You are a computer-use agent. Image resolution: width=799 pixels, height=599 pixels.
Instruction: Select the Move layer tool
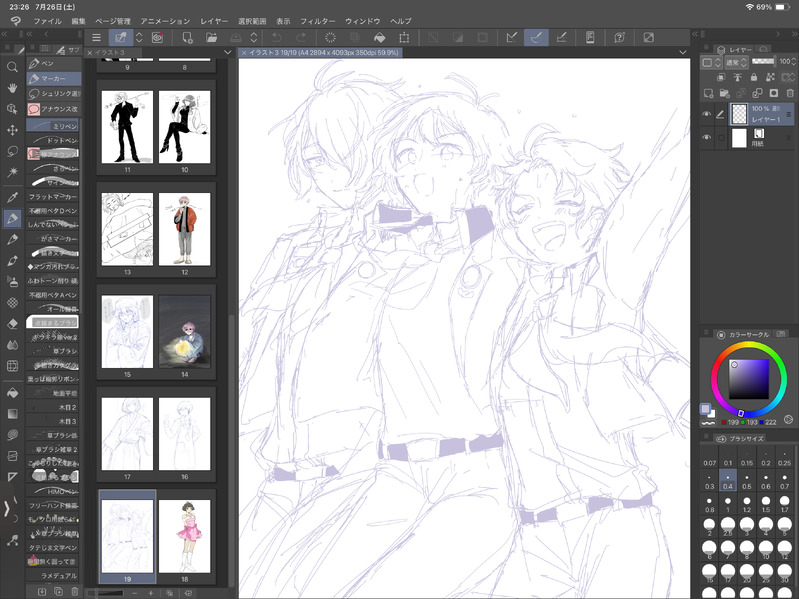12,130
